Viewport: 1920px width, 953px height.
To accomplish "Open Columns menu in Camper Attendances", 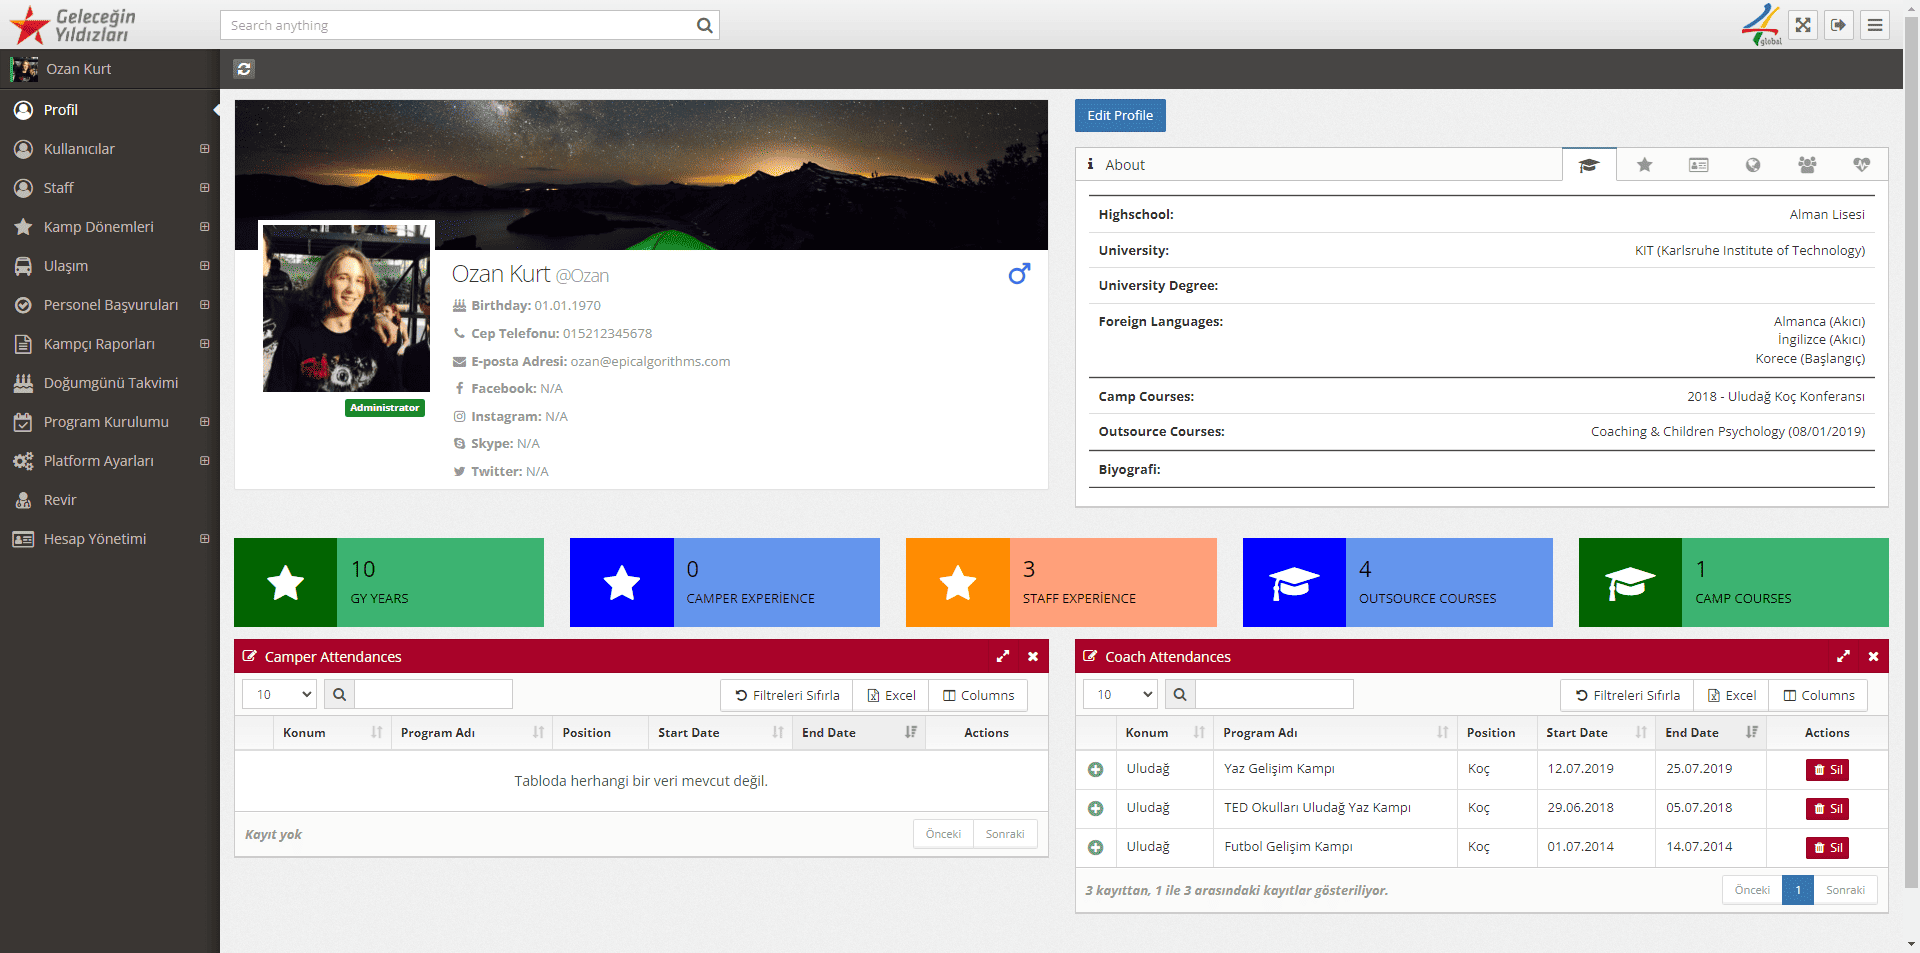I will click(x=978, y=695).
